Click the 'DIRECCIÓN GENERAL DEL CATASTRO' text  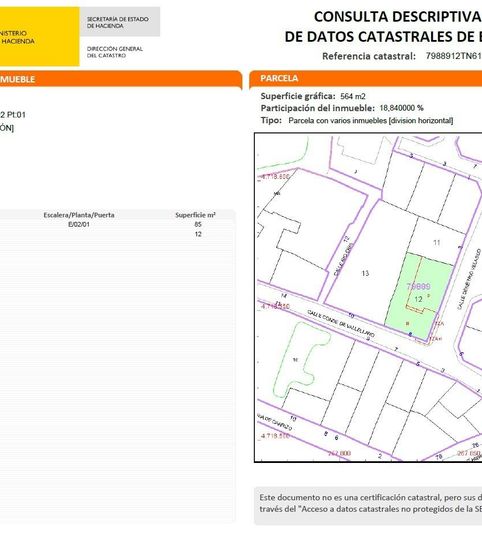point(114,52)
